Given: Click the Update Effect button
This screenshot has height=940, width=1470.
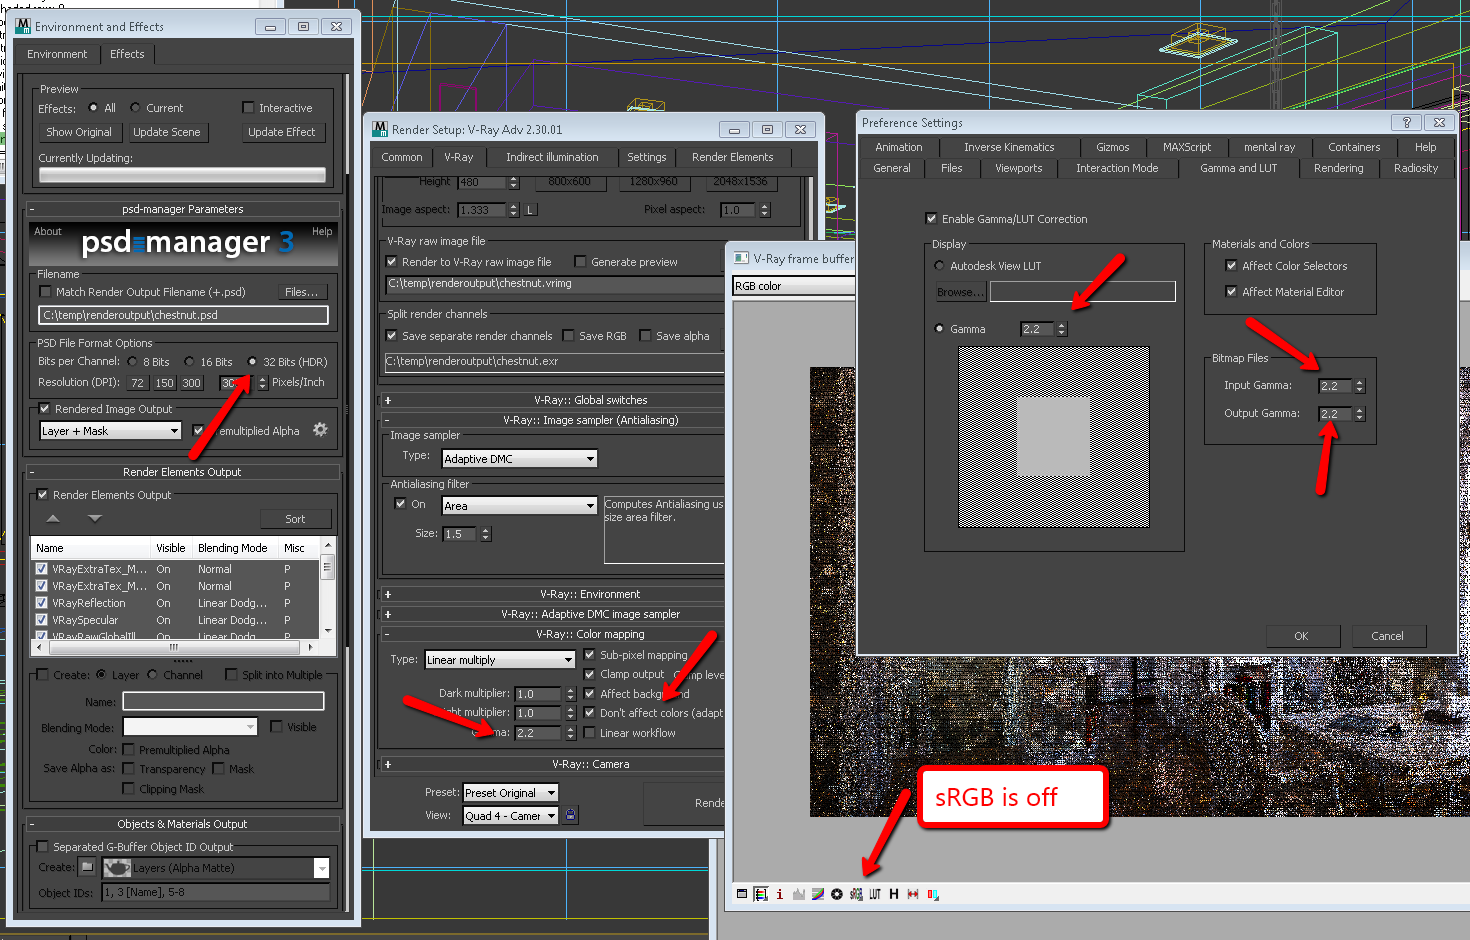Looking at the screenshot, I should coord(281,132).
